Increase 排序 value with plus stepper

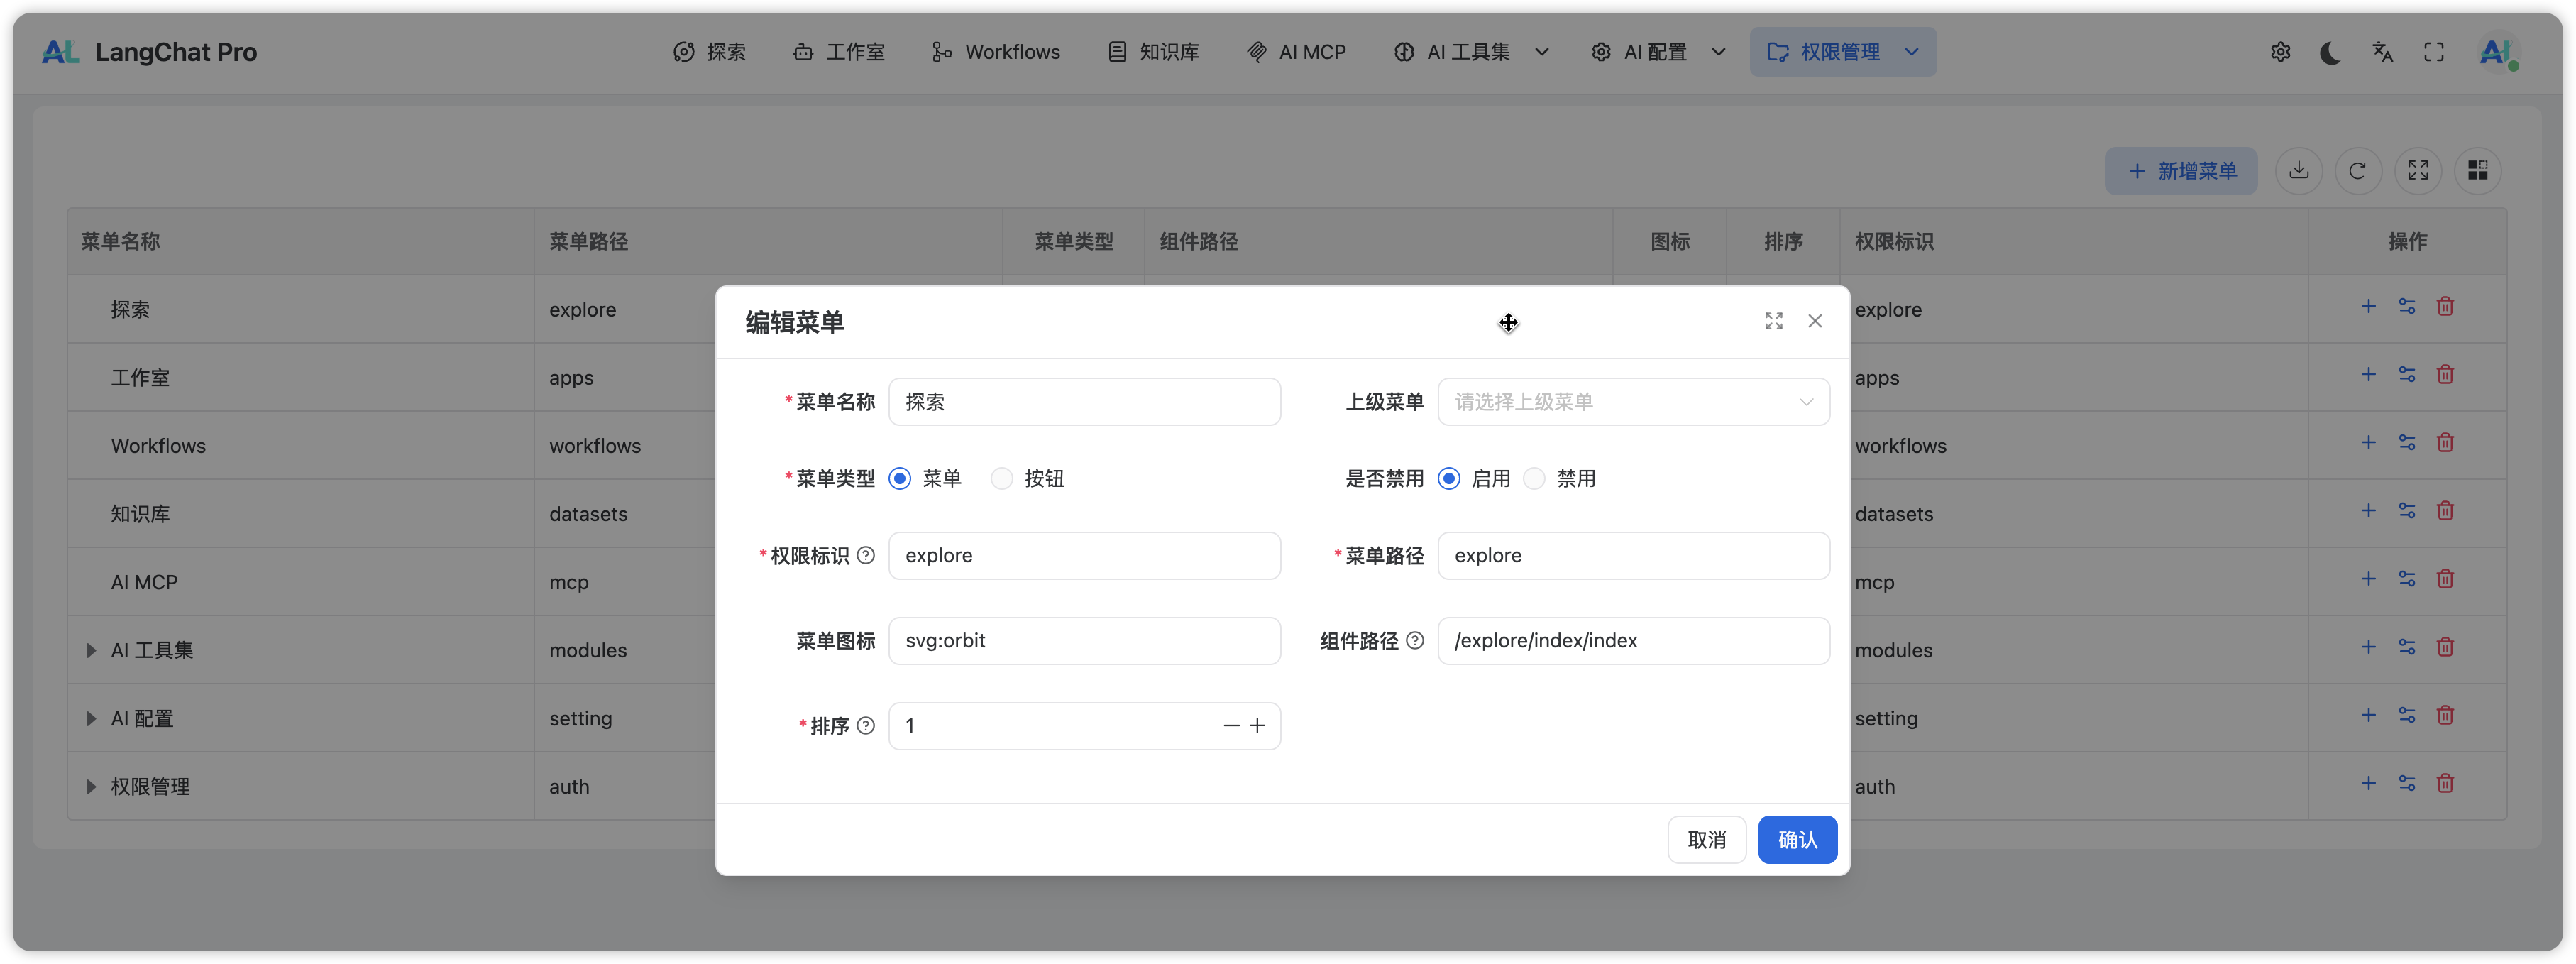pos(1257,726)
